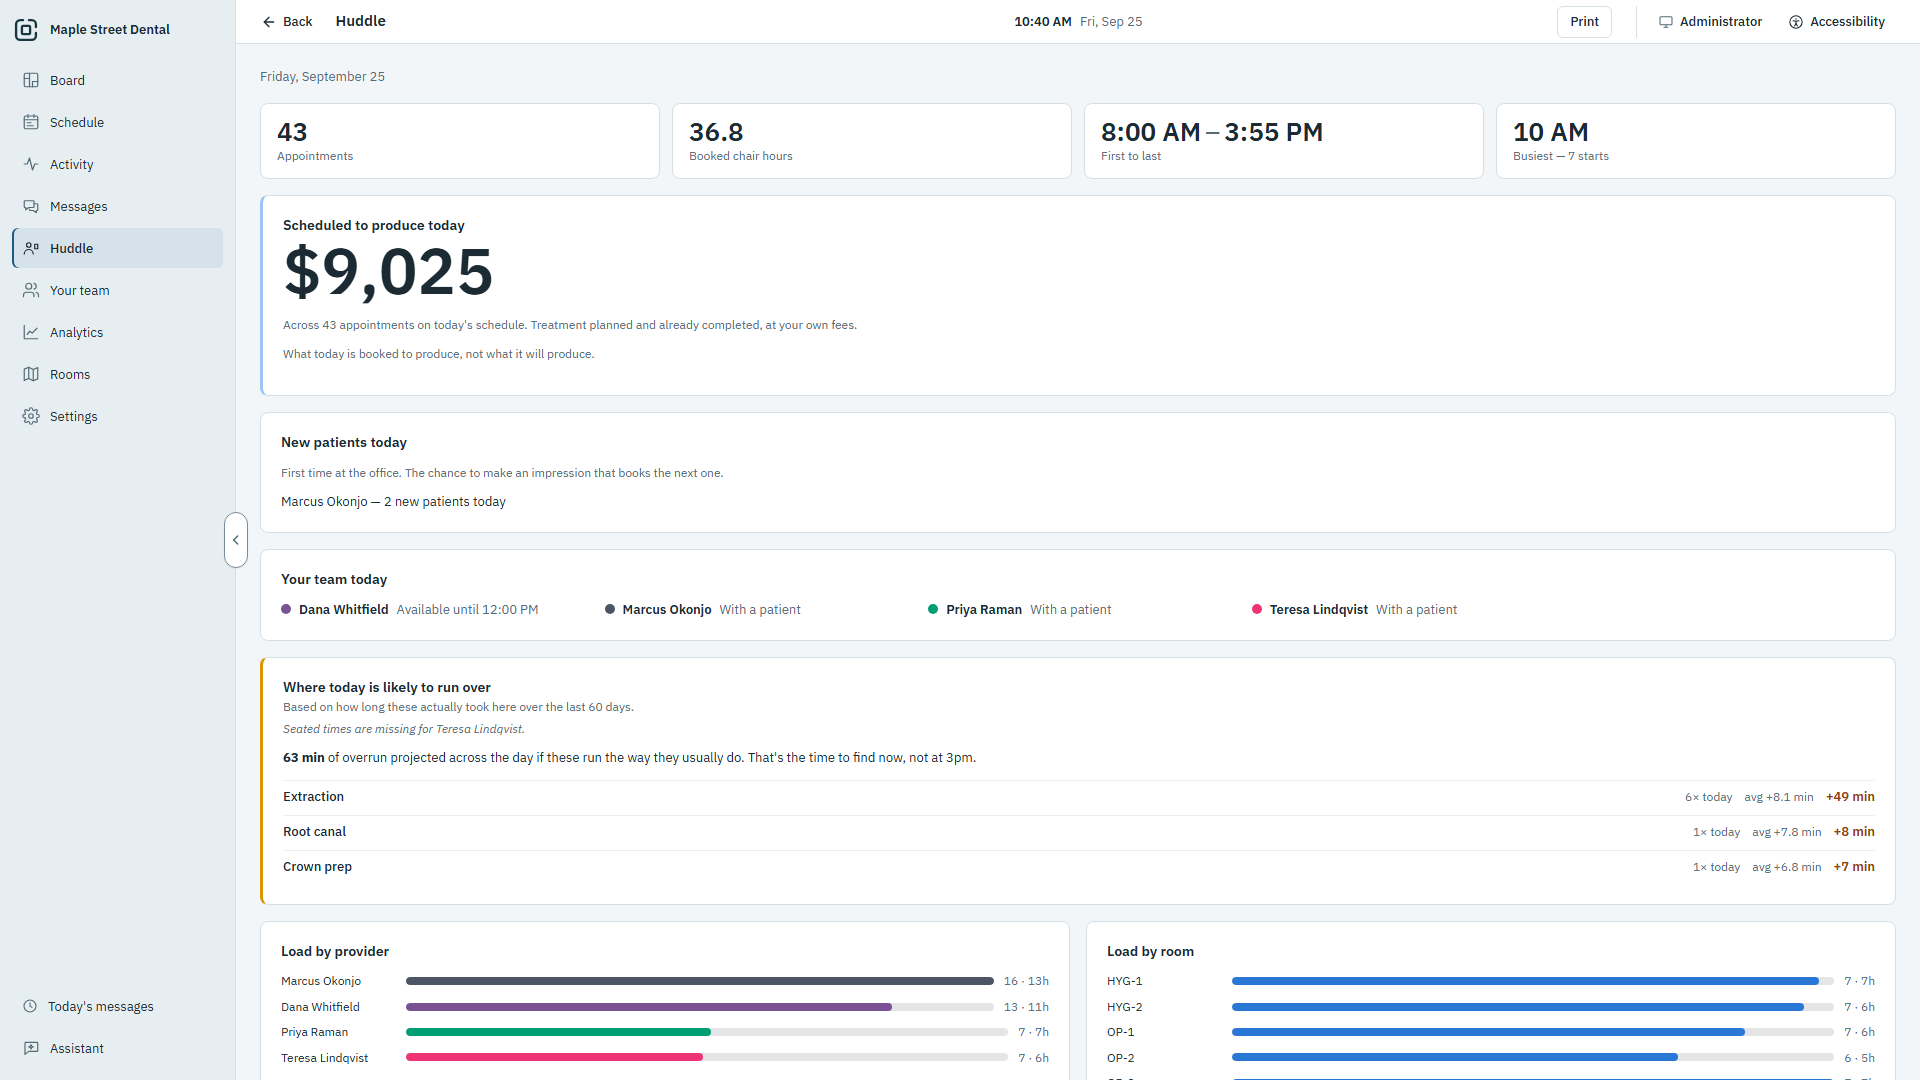This screenshot has width=1920, height=1080.
Task: Click the Print button
Action: pyautogui.click(x=1584, y=22)
